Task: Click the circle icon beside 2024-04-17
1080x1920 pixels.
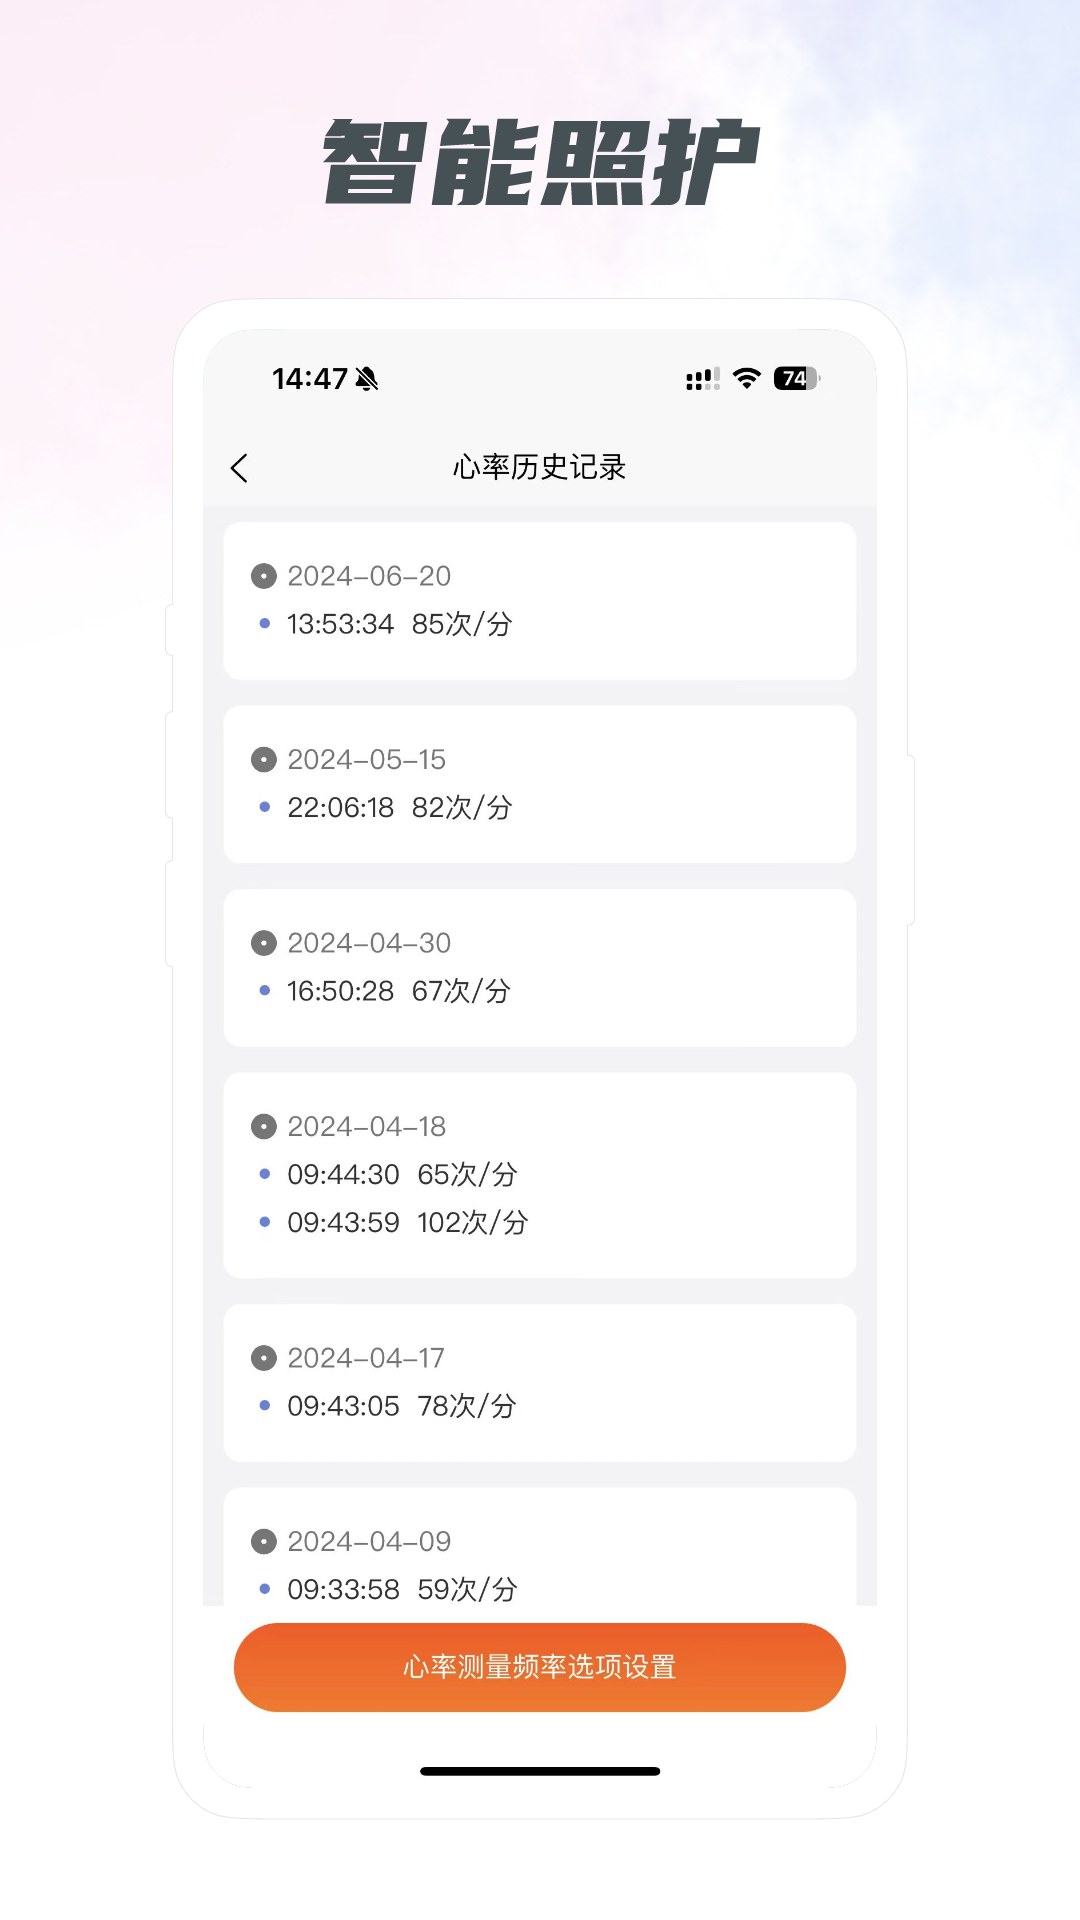Action: click(264, 1358)
